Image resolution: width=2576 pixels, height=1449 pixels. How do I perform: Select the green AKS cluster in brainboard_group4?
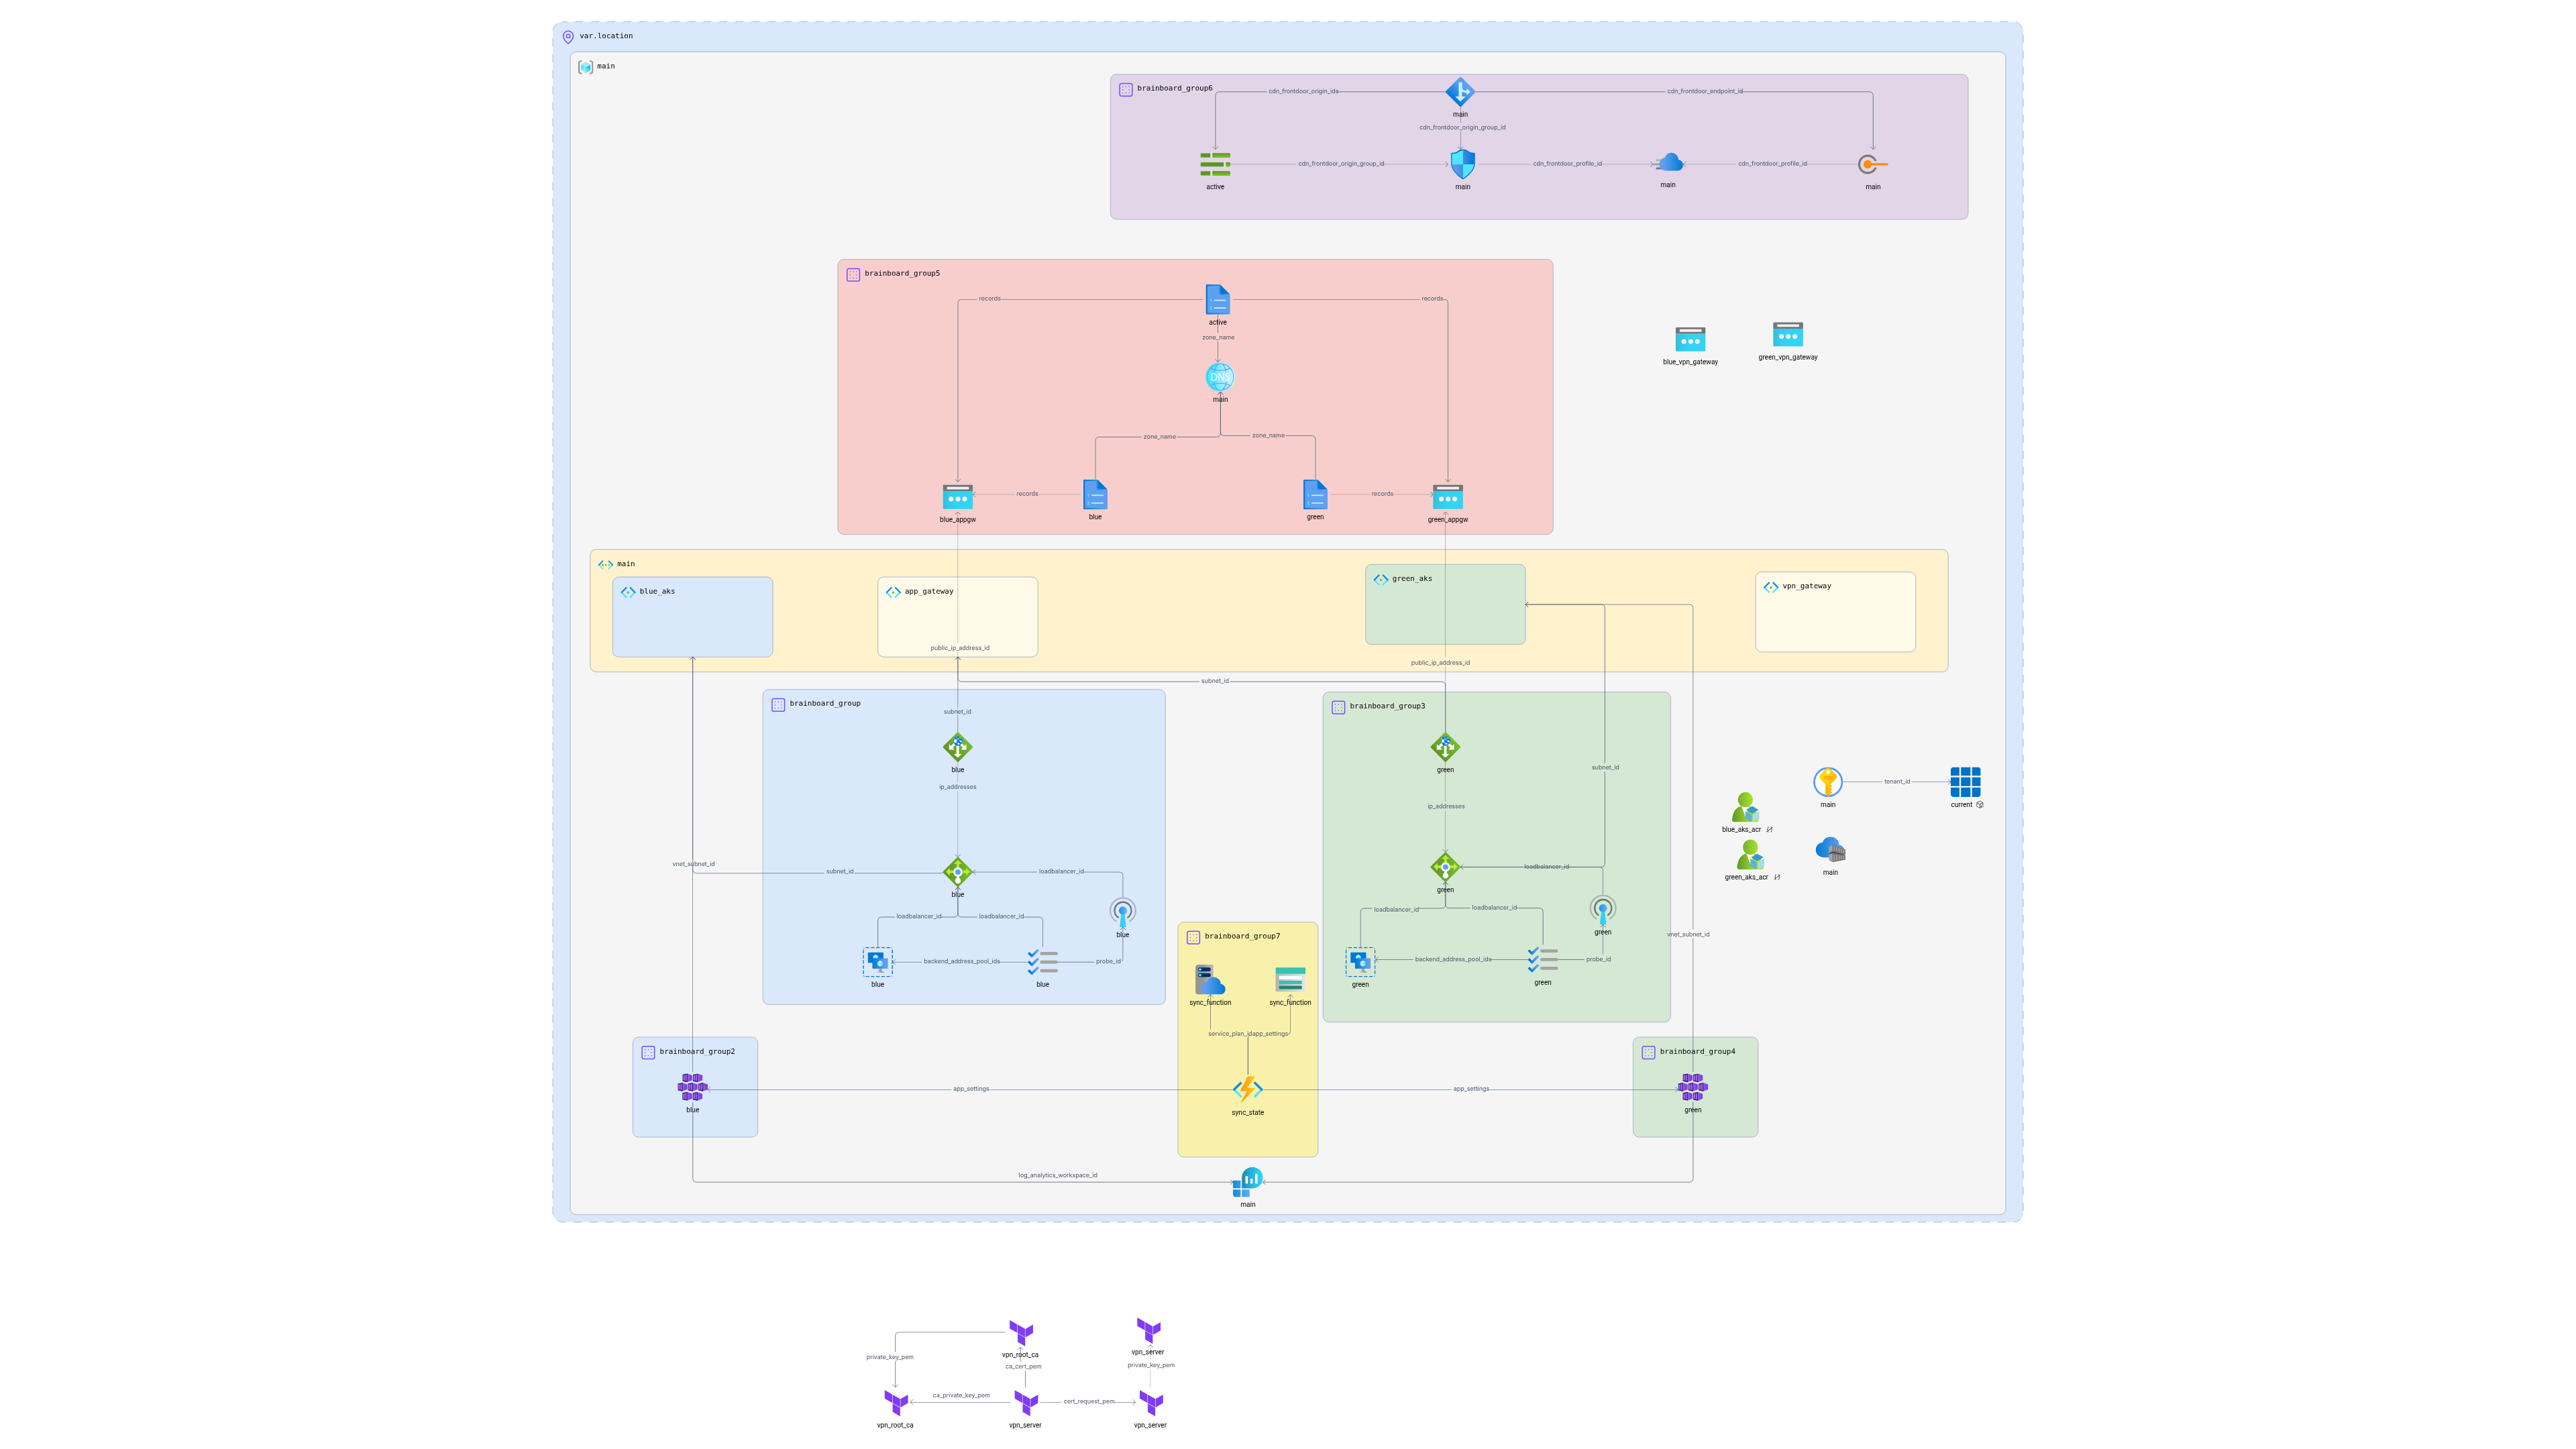(x=1692, y=1087)
